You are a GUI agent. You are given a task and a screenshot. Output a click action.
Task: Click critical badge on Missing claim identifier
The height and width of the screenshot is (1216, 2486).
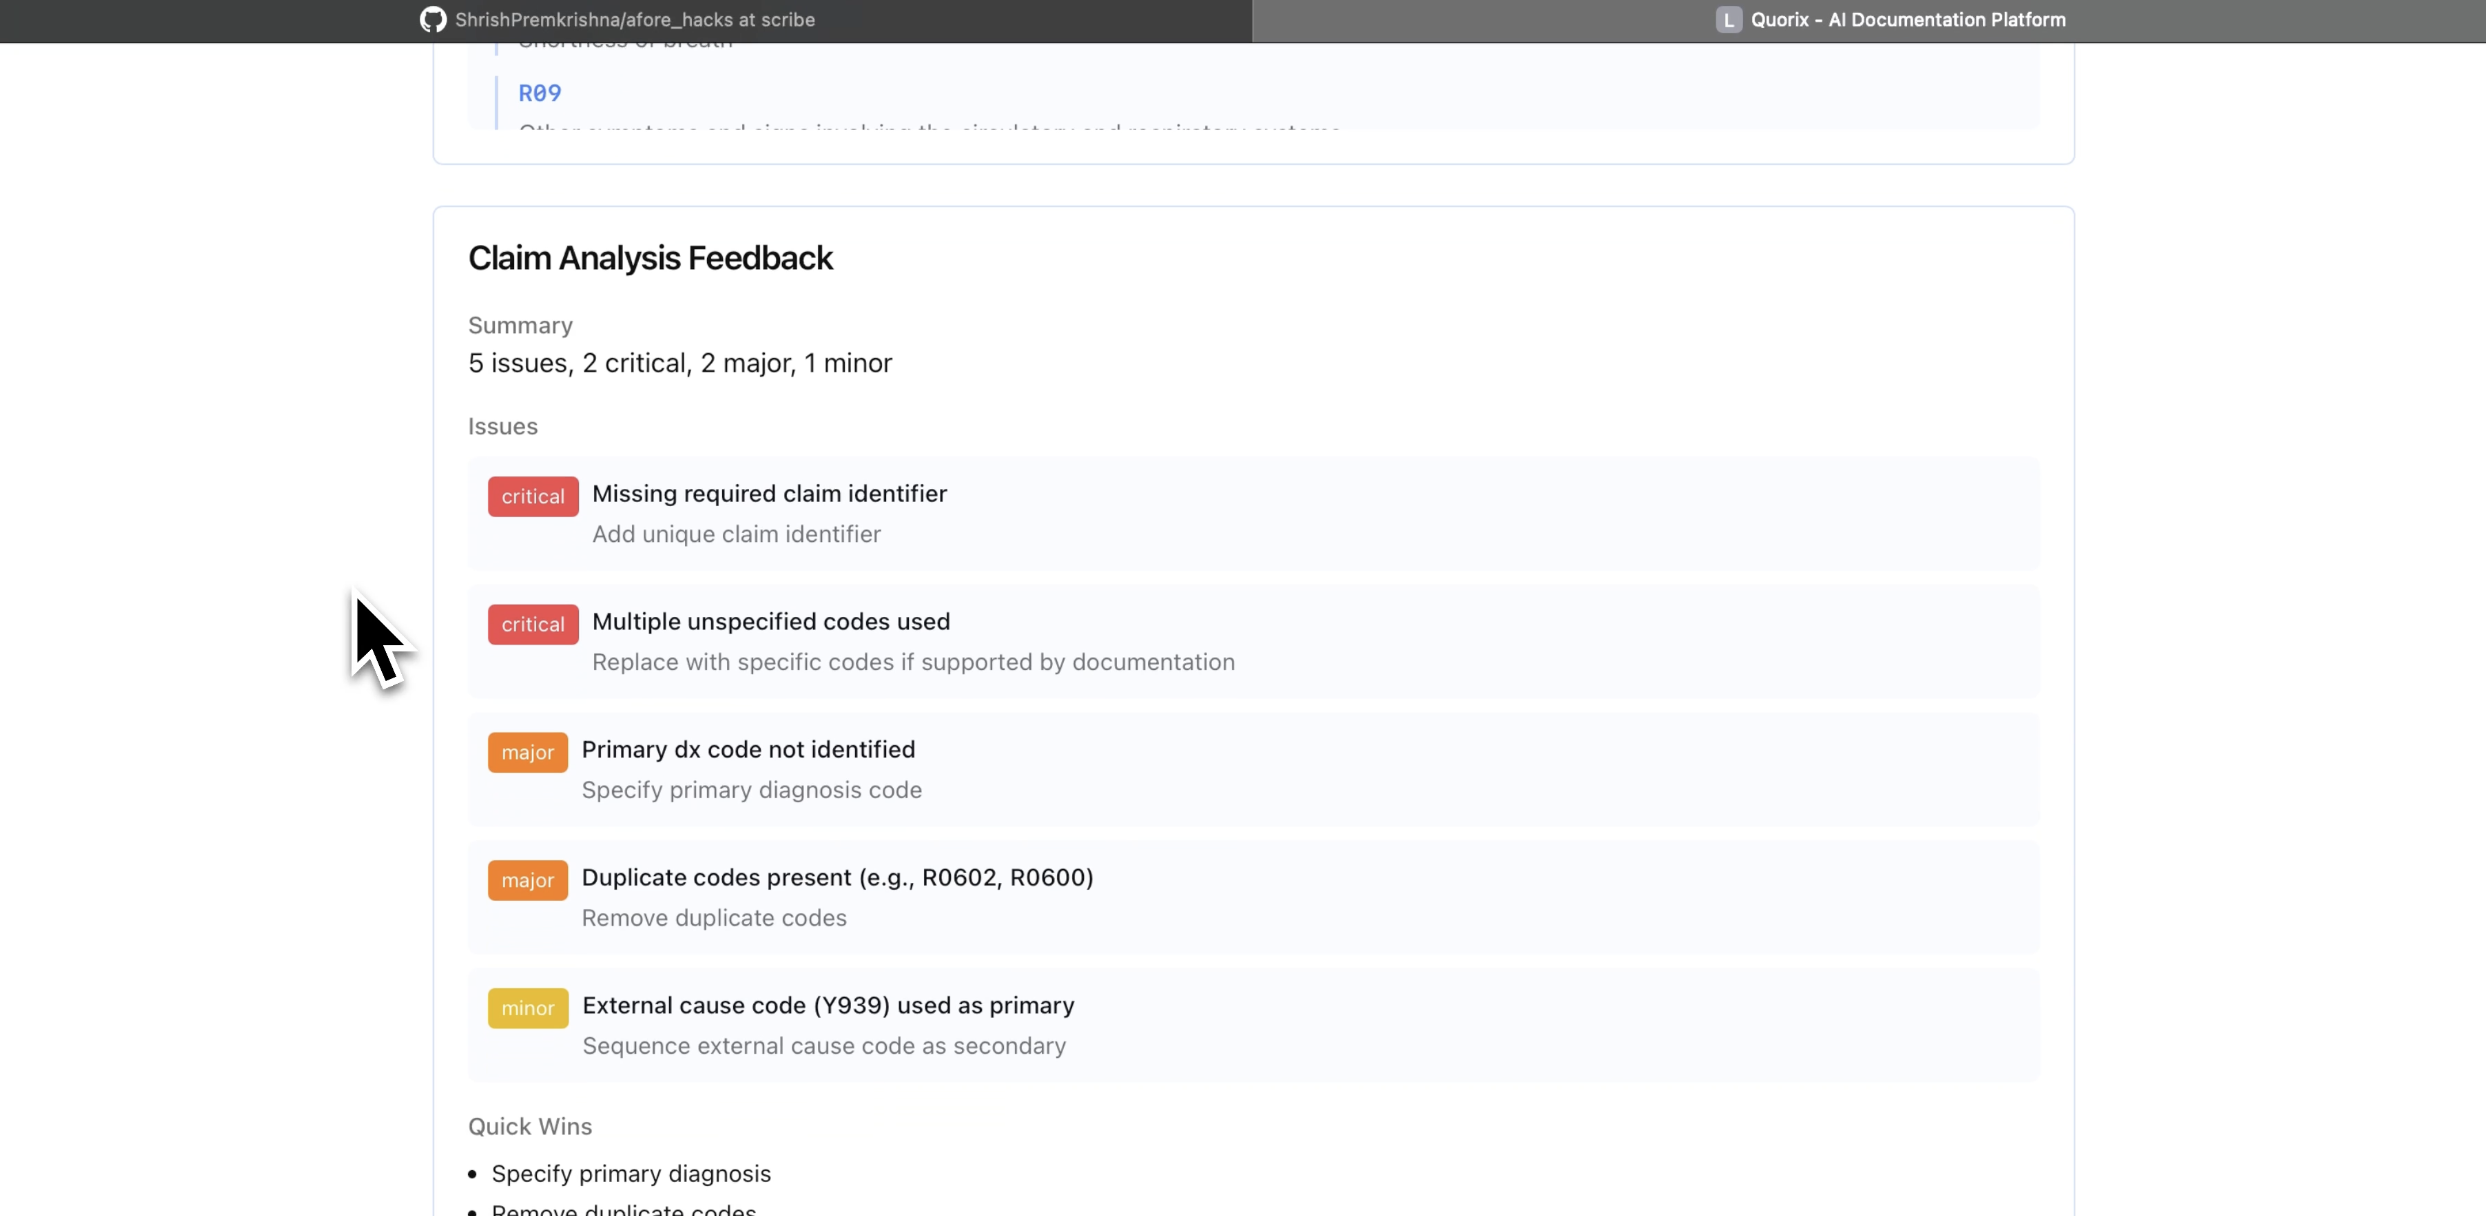click(x=533, y=497)
